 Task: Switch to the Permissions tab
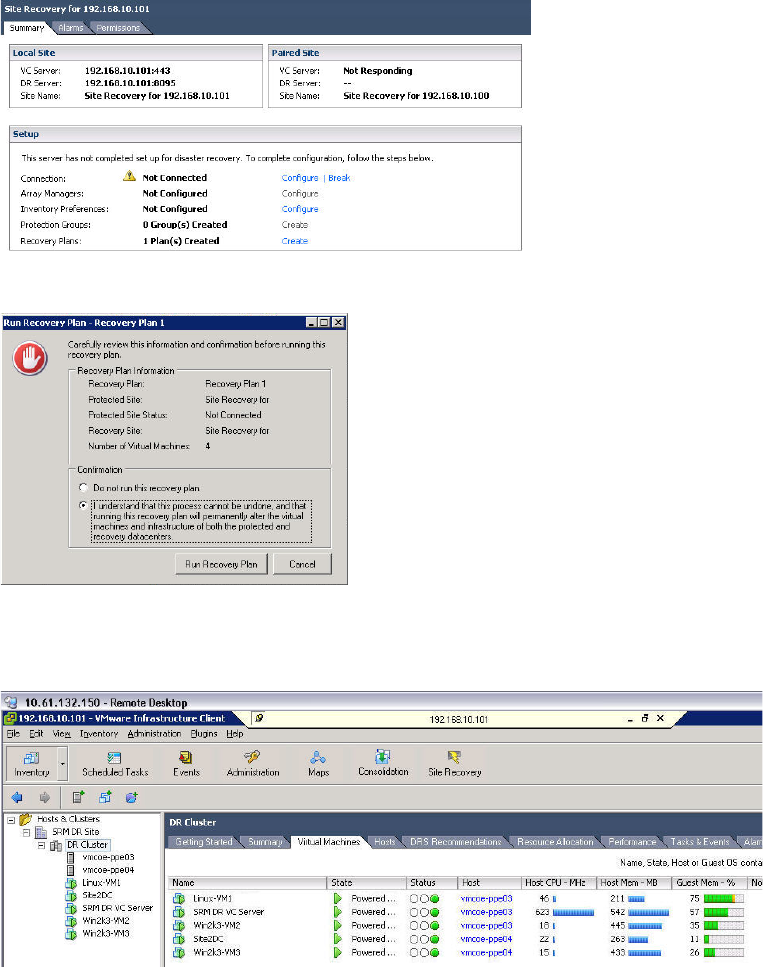(x=118, y=28)
